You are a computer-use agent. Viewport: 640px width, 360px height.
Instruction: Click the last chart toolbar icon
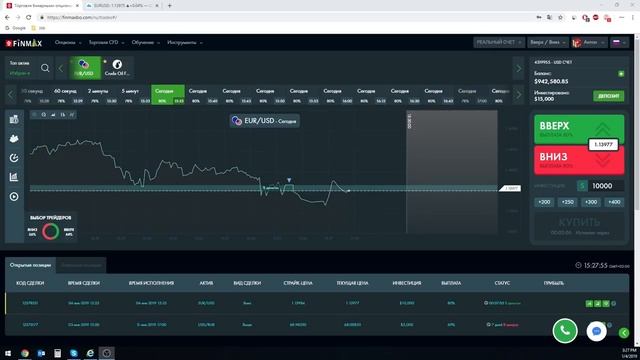coord(72,115)
